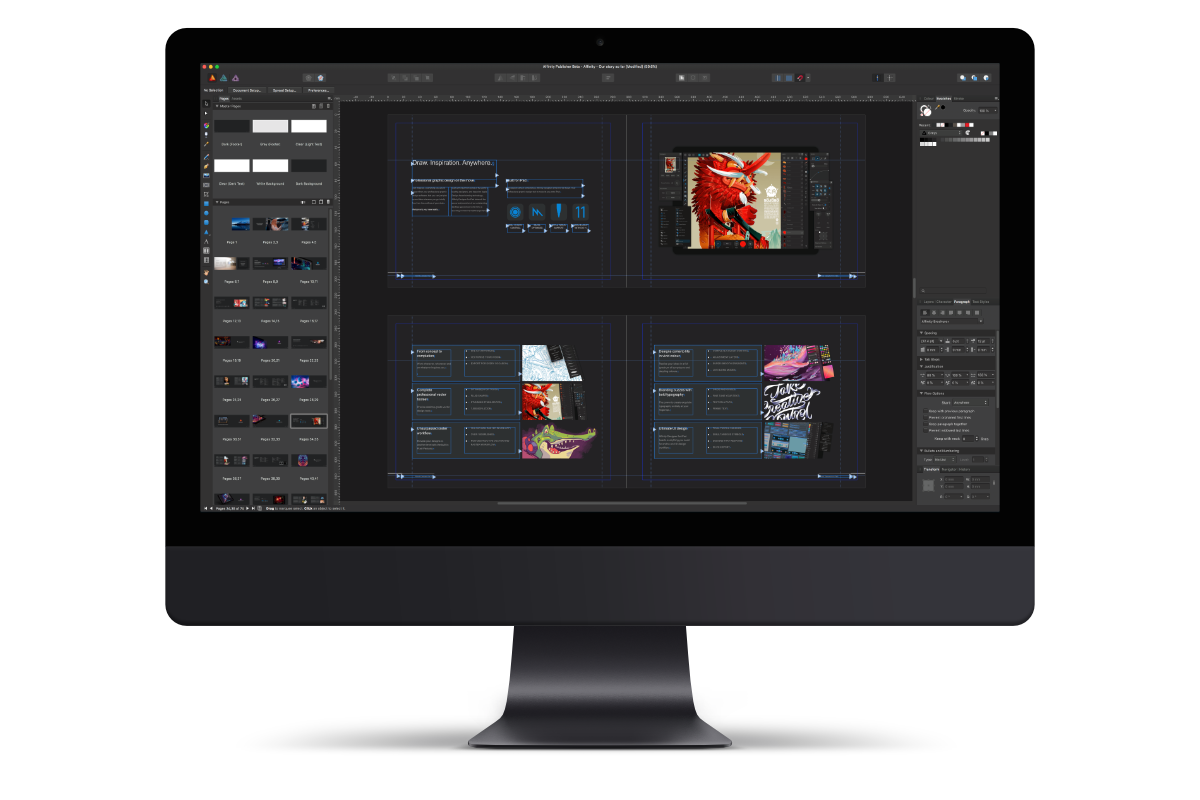Collapse the Spacing section

tap(921, 333)
